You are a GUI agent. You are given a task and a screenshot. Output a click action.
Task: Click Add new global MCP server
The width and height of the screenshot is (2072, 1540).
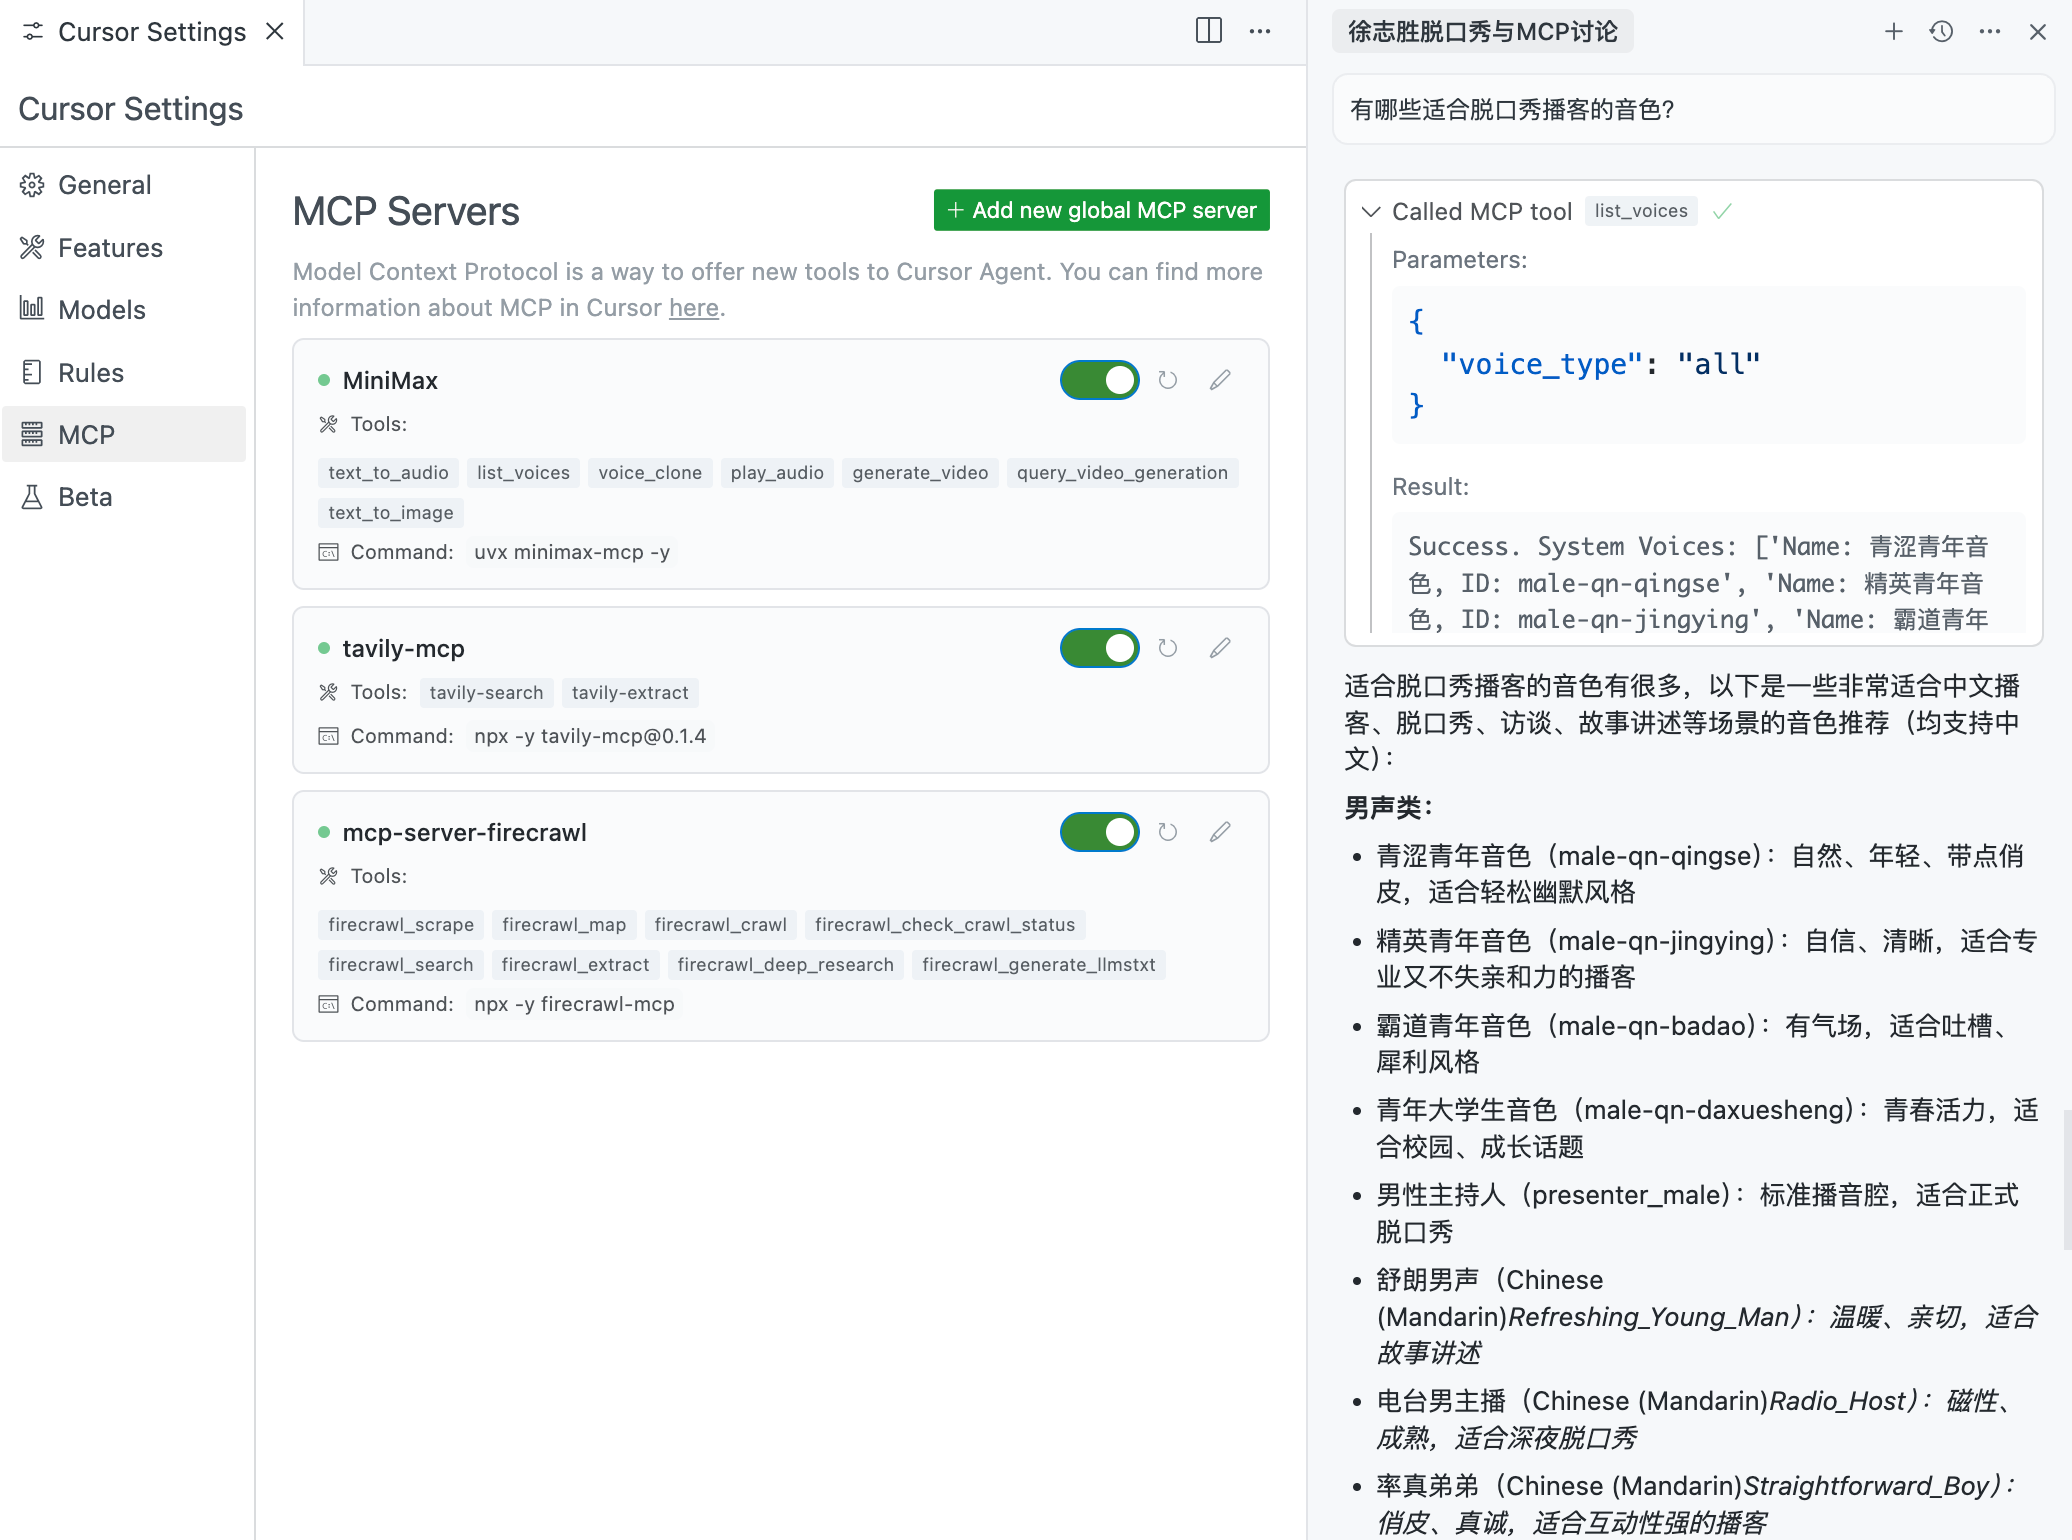(x=1101, y=210)
